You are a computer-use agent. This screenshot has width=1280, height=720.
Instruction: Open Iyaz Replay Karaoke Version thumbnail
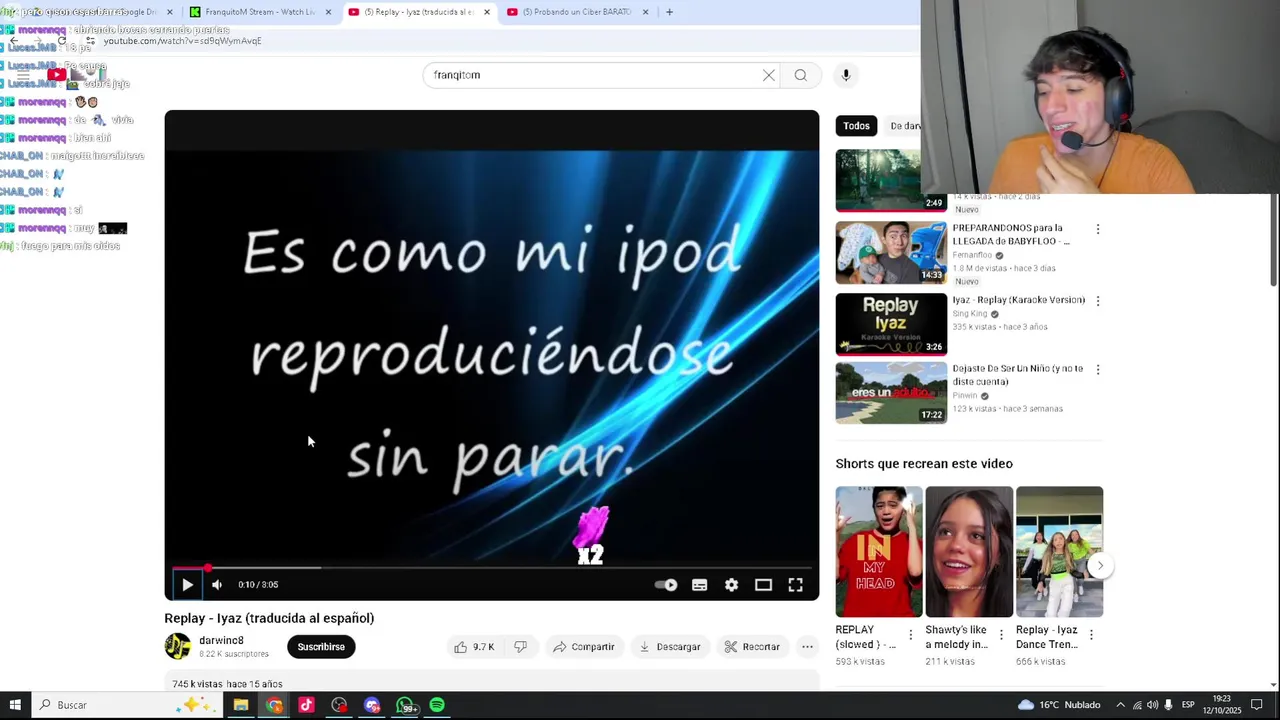(891, 324)
